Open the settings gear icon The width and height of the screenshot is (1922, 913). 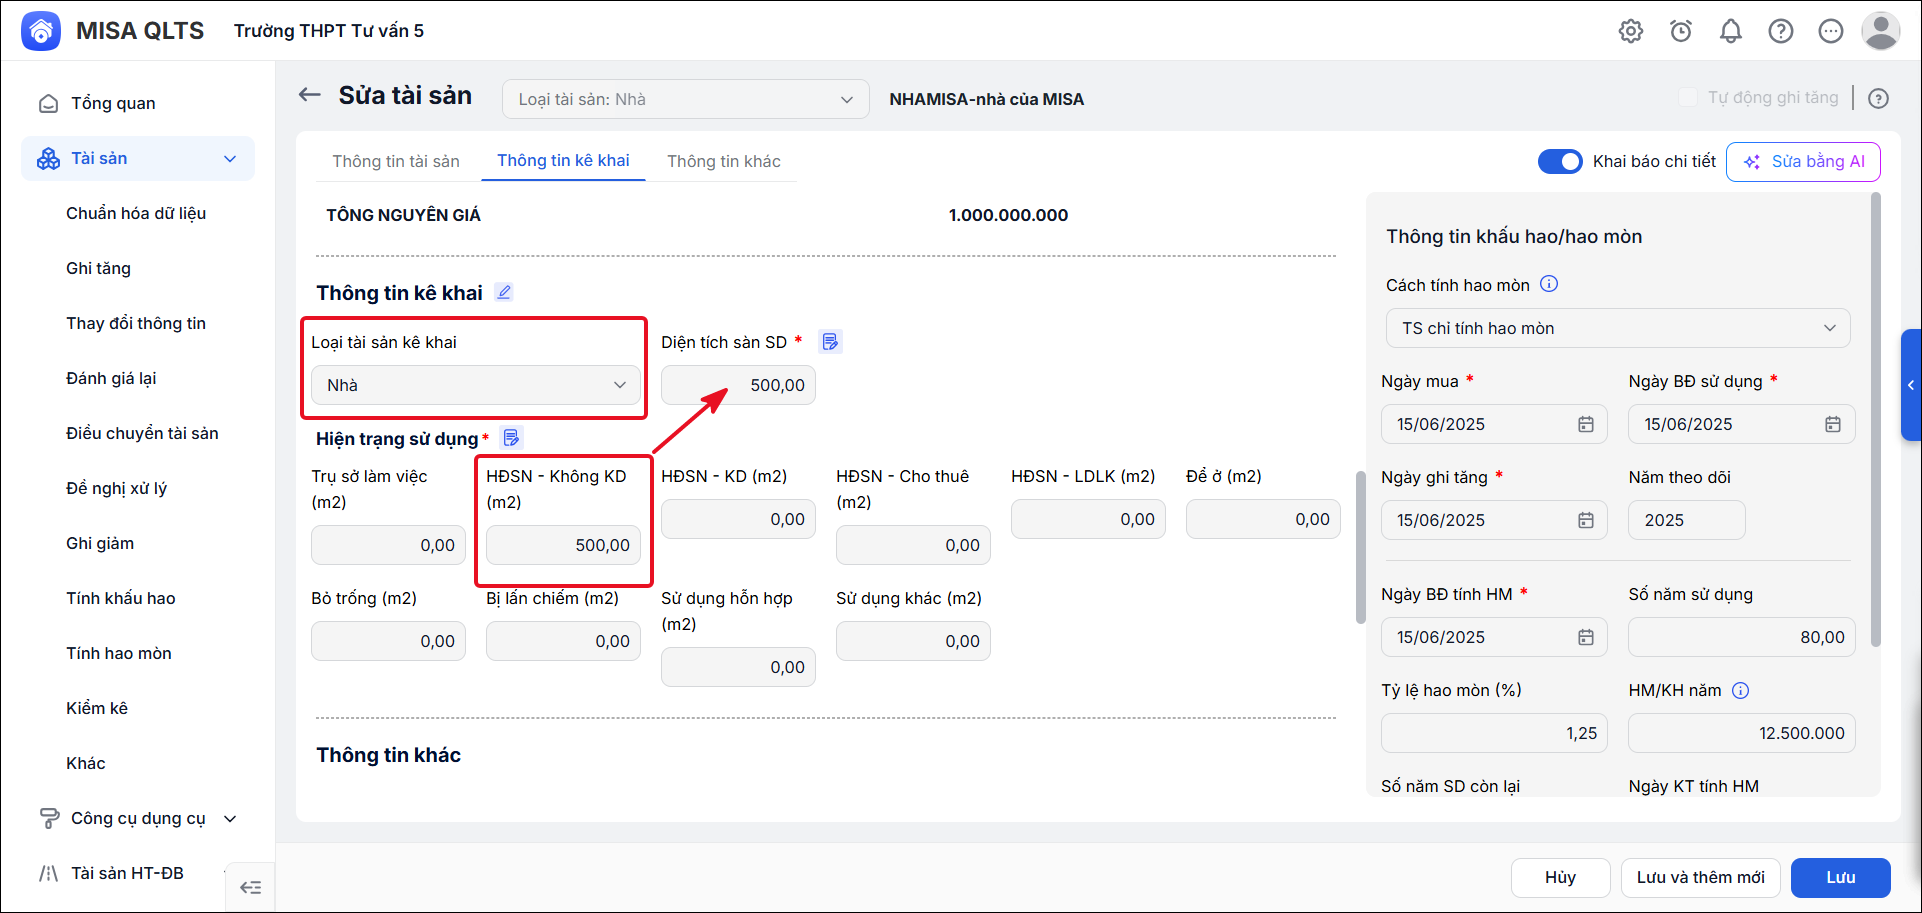(x=1631, y=31)
